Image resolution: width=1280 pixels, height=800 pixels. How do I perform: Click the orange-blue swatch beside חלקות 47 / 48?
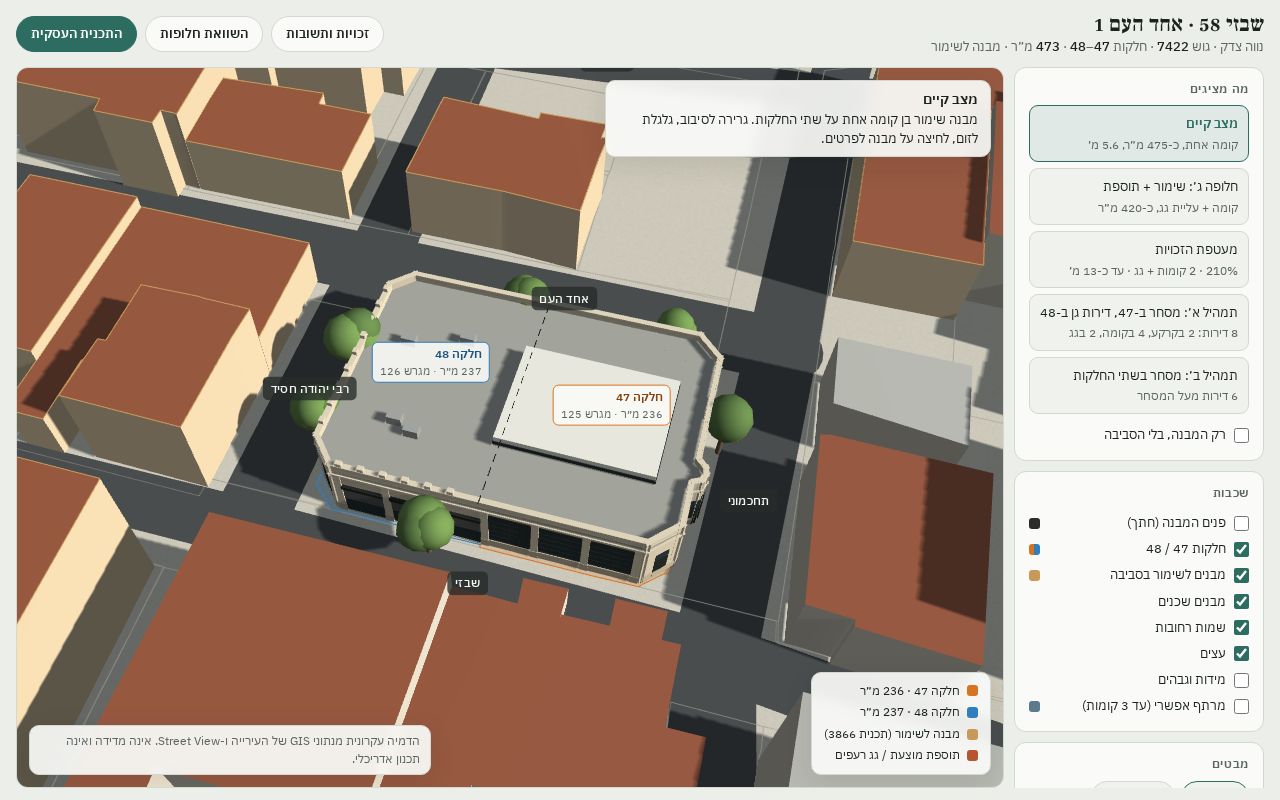point(1034,549)
